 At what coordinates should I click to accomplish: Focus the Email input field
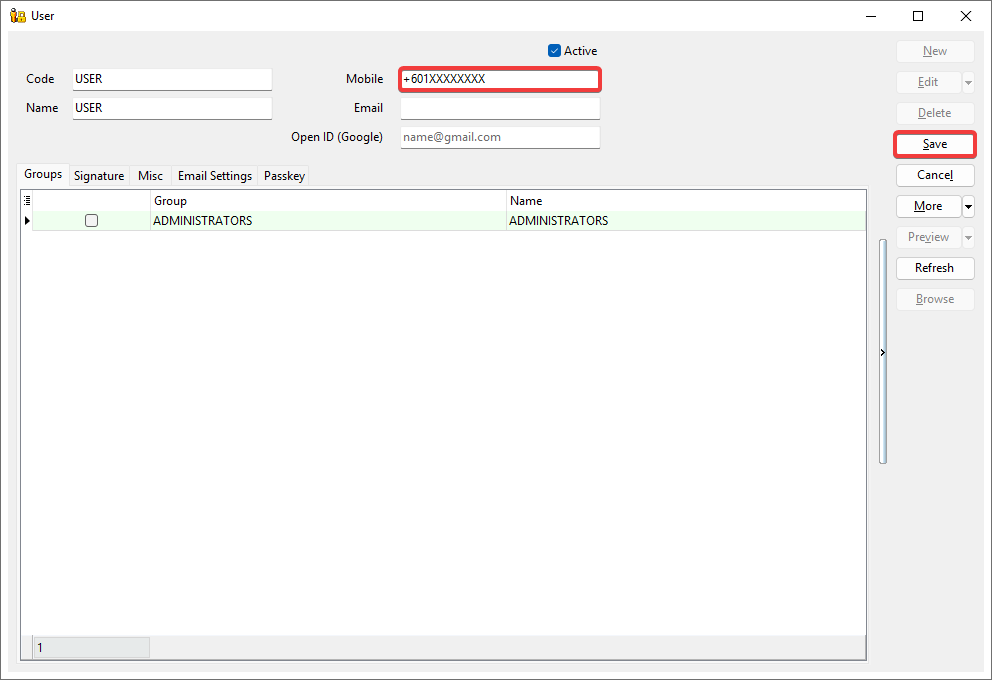click(500, 108)
